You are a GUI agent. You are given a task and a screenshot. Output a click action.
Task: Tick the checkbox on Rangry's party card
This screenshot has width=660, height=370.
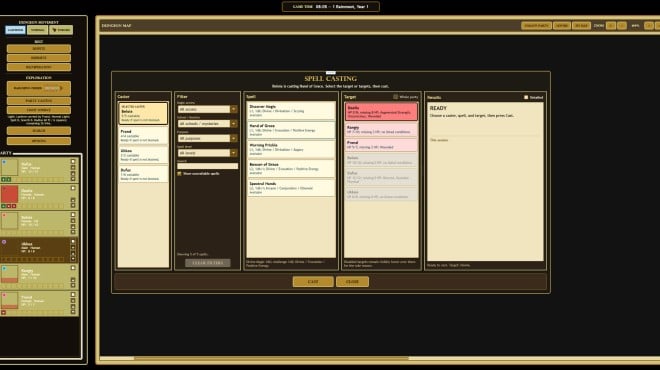pyautogui.click(x=73, y=268)
